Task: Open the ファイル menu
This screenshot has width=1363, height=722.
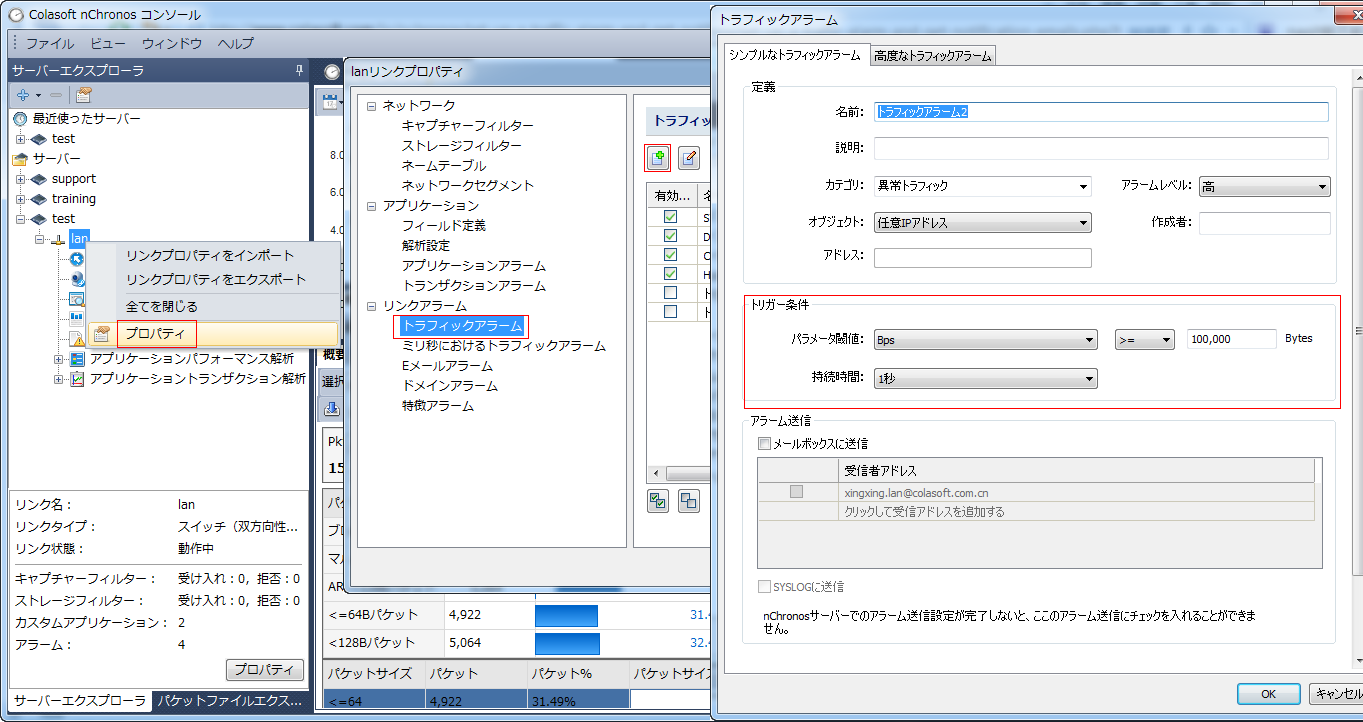Action: pyautogui.click(x=49, y=43)
